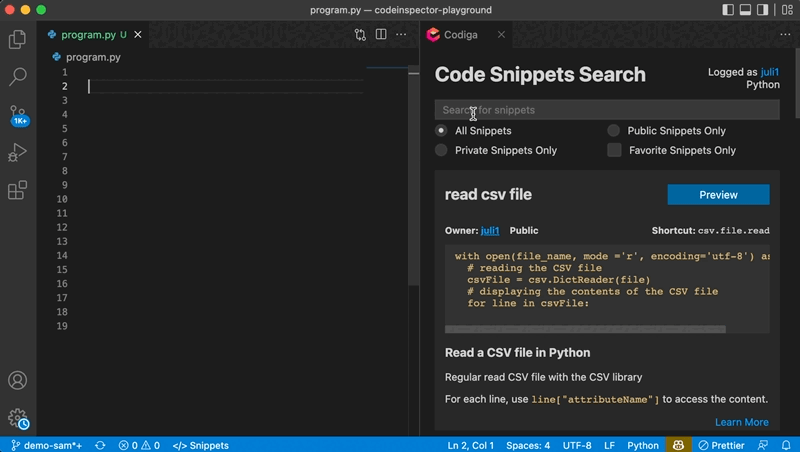This screenshot has width=800, height=452.
Task: Select Private Snippets Only radio option
Action: point(441,150)
